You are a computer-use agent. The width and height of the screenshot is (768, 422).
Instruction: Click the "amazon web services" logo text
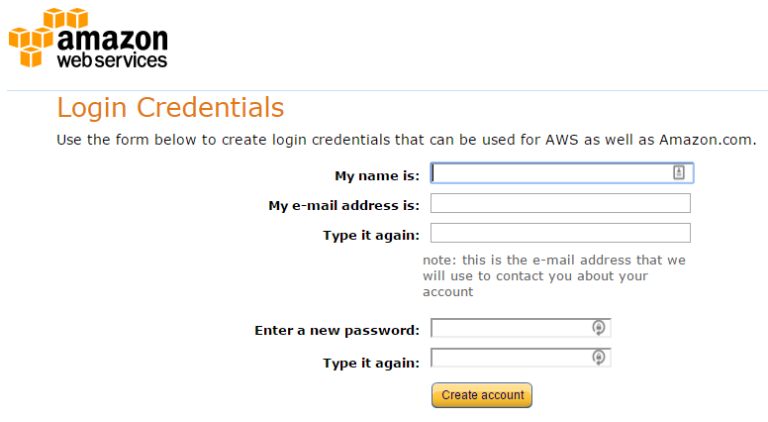tap(111, 47)
